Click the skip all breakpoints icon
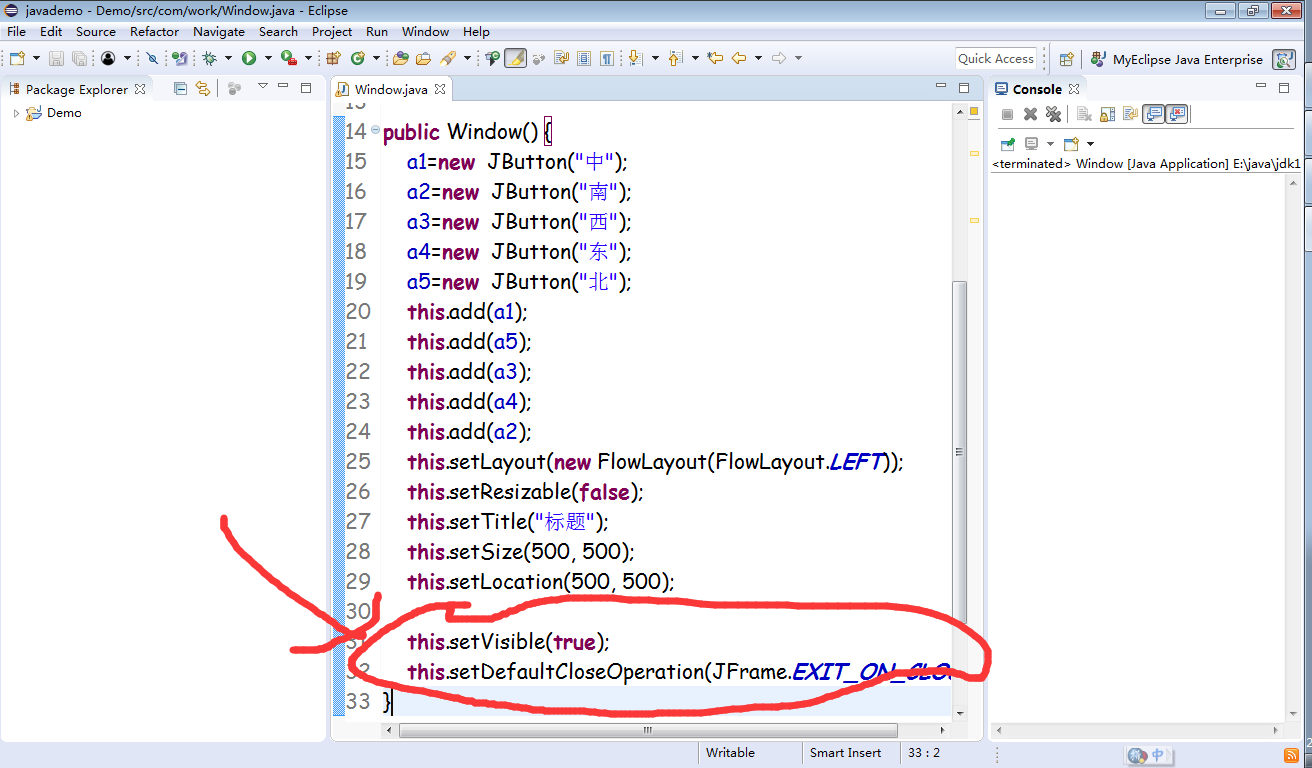This screenshot has width=1312, height=768. coord(152,58)
